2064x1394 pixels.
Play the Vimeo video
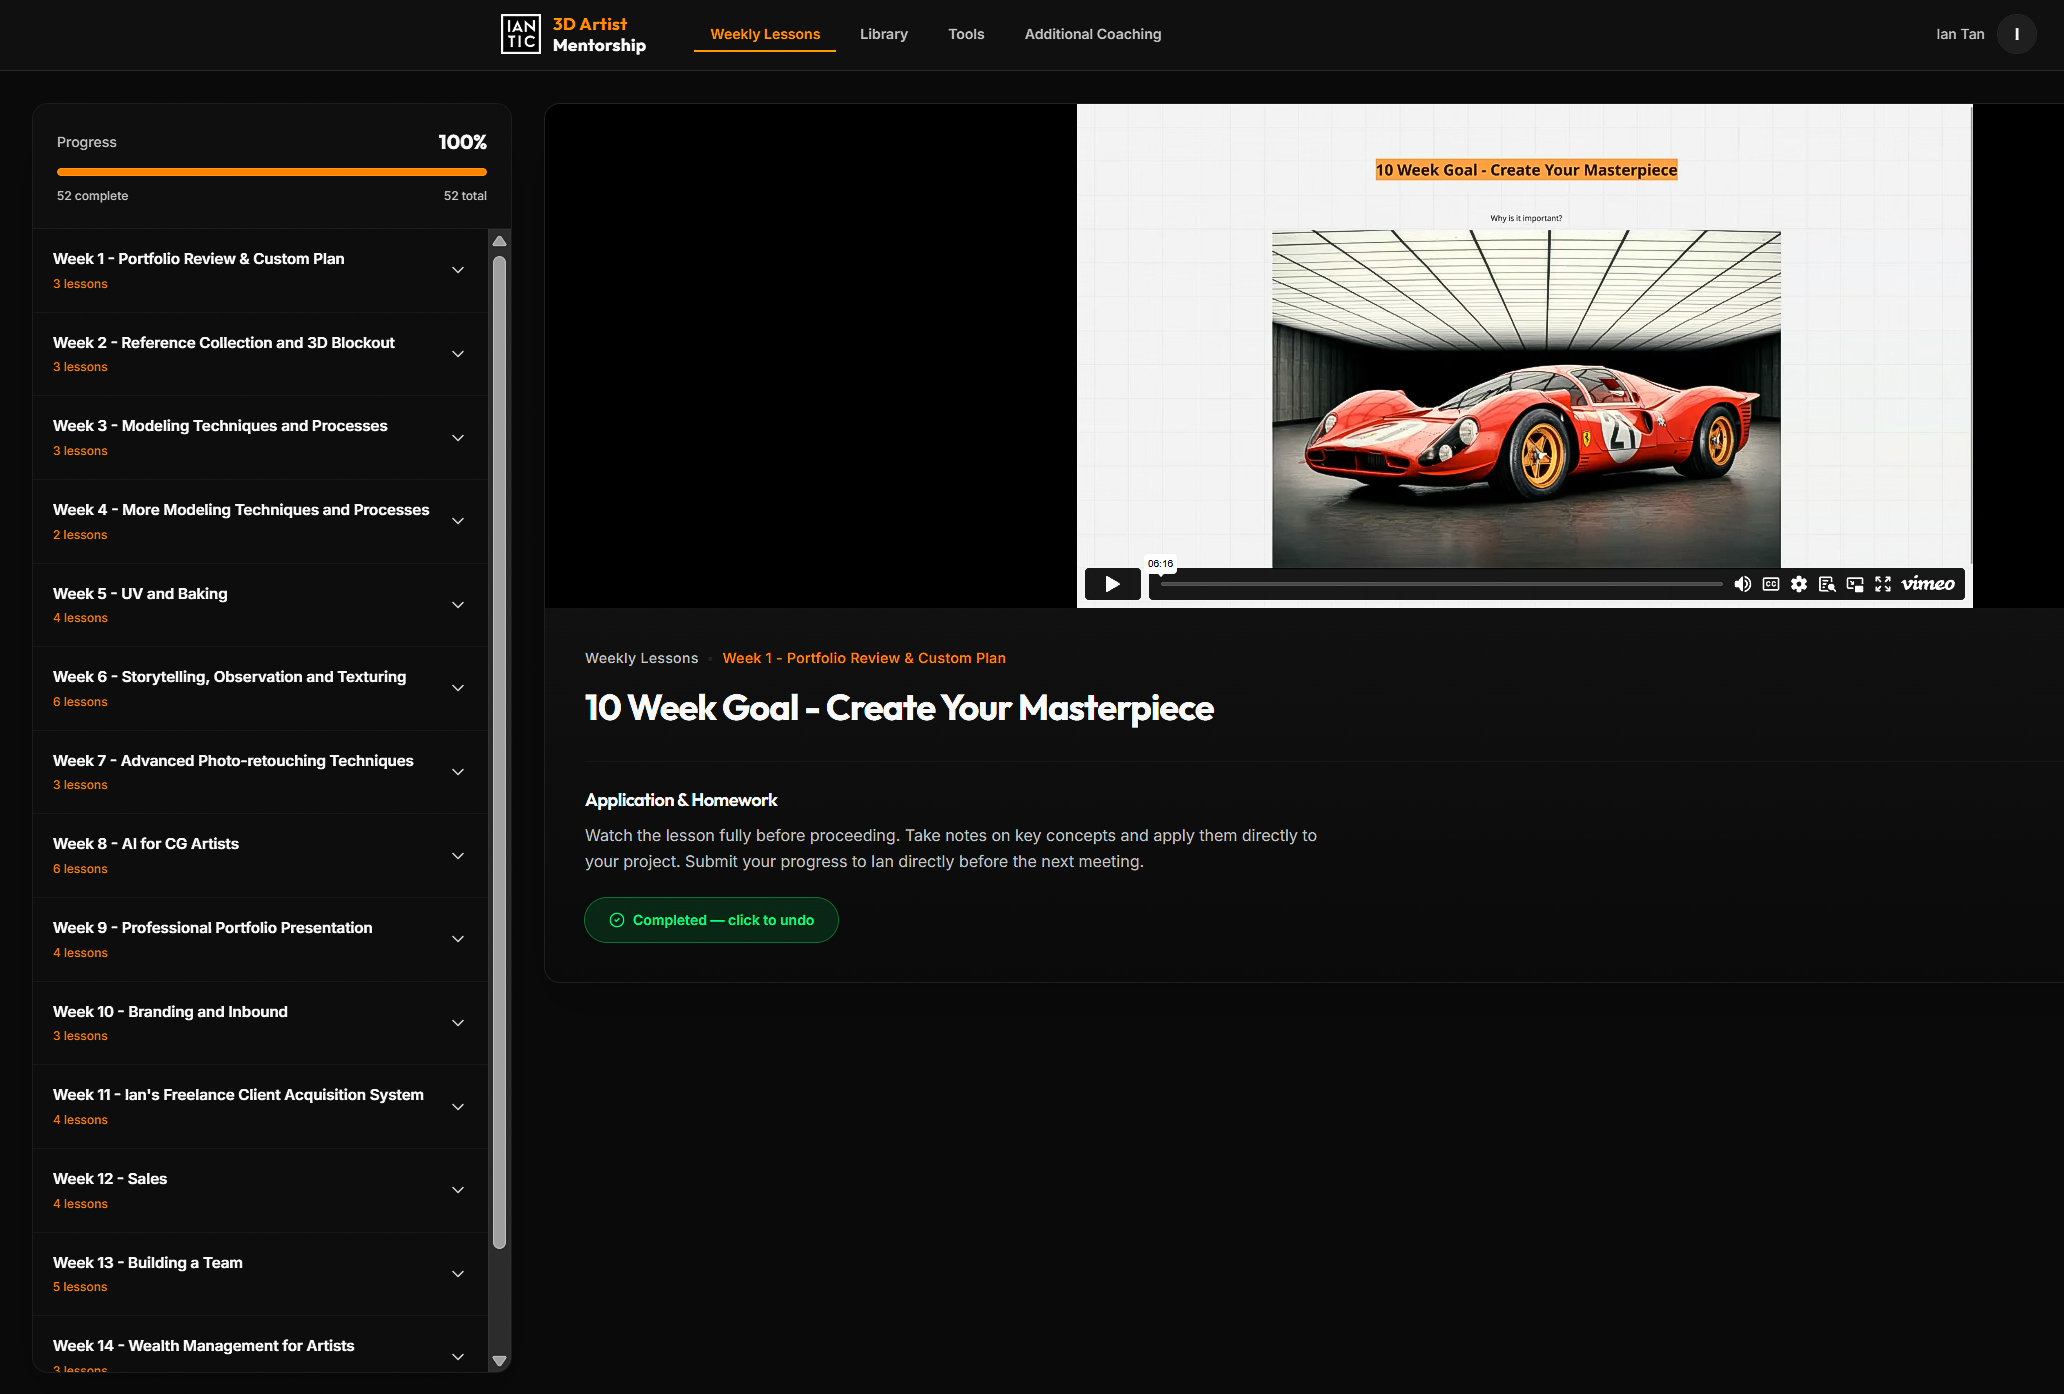1112,584
